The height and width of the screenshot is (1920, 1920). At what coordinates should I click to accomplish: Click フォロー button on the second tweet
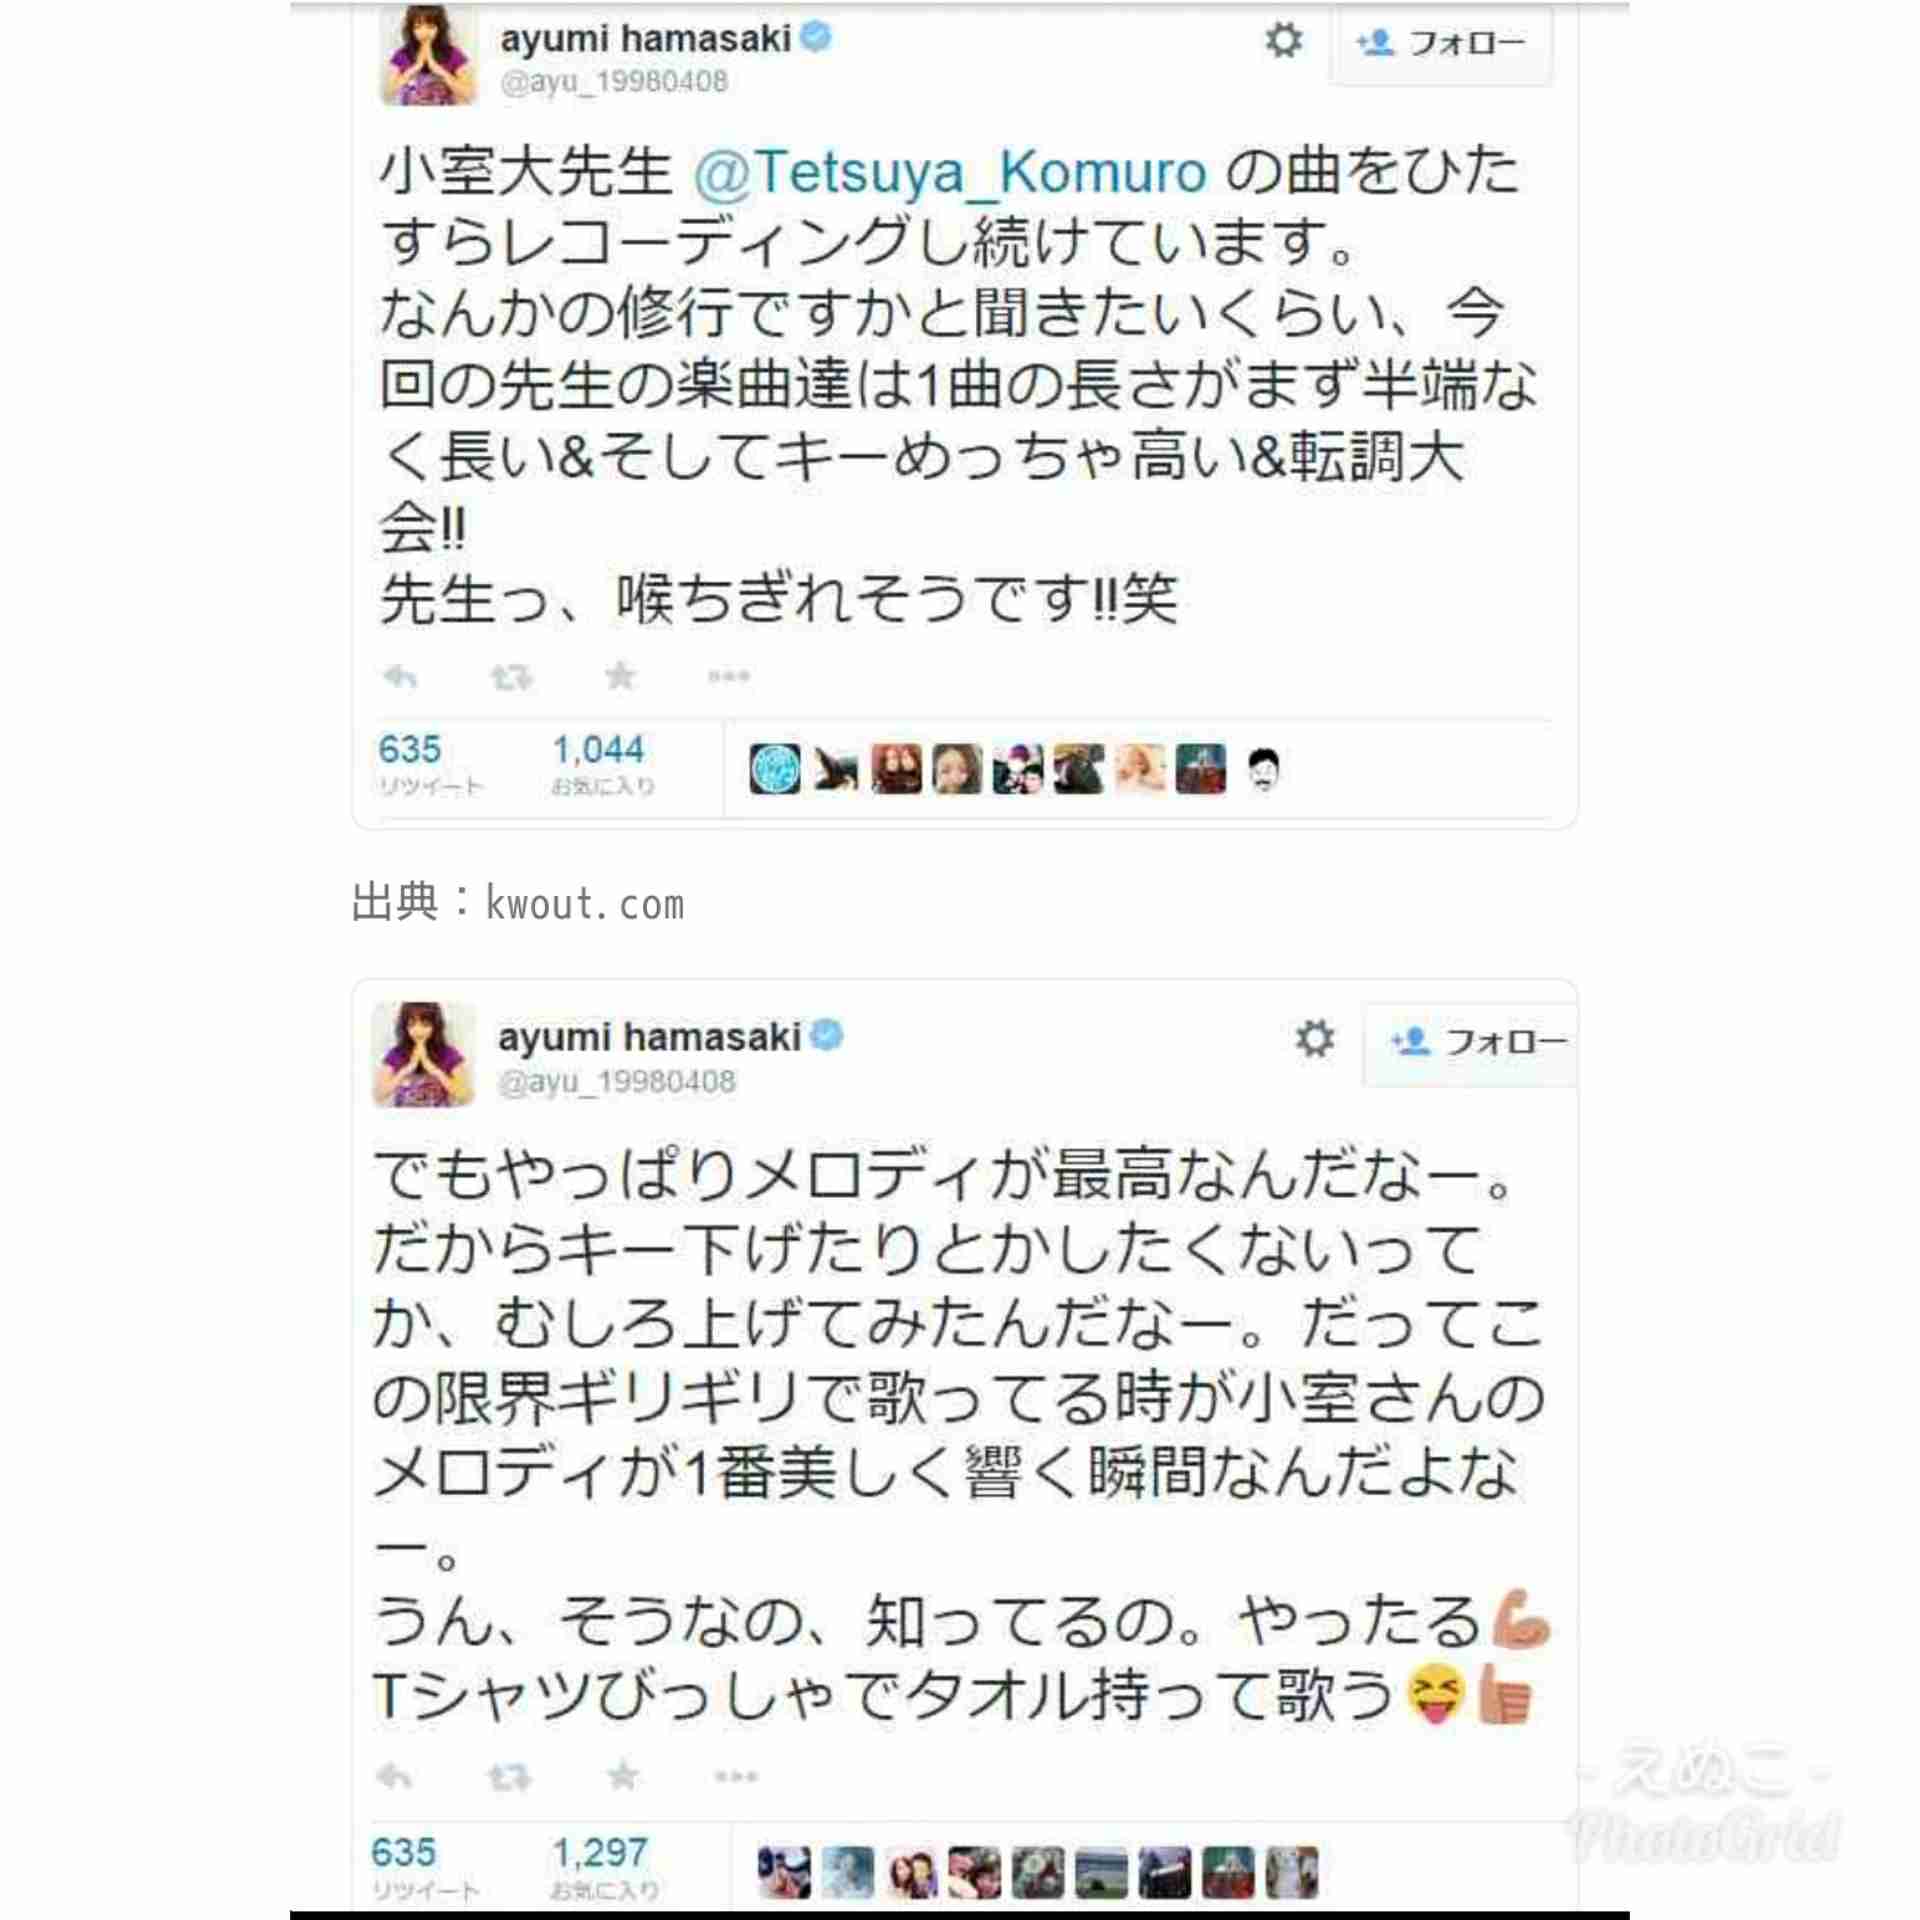click(1471, 1044)
